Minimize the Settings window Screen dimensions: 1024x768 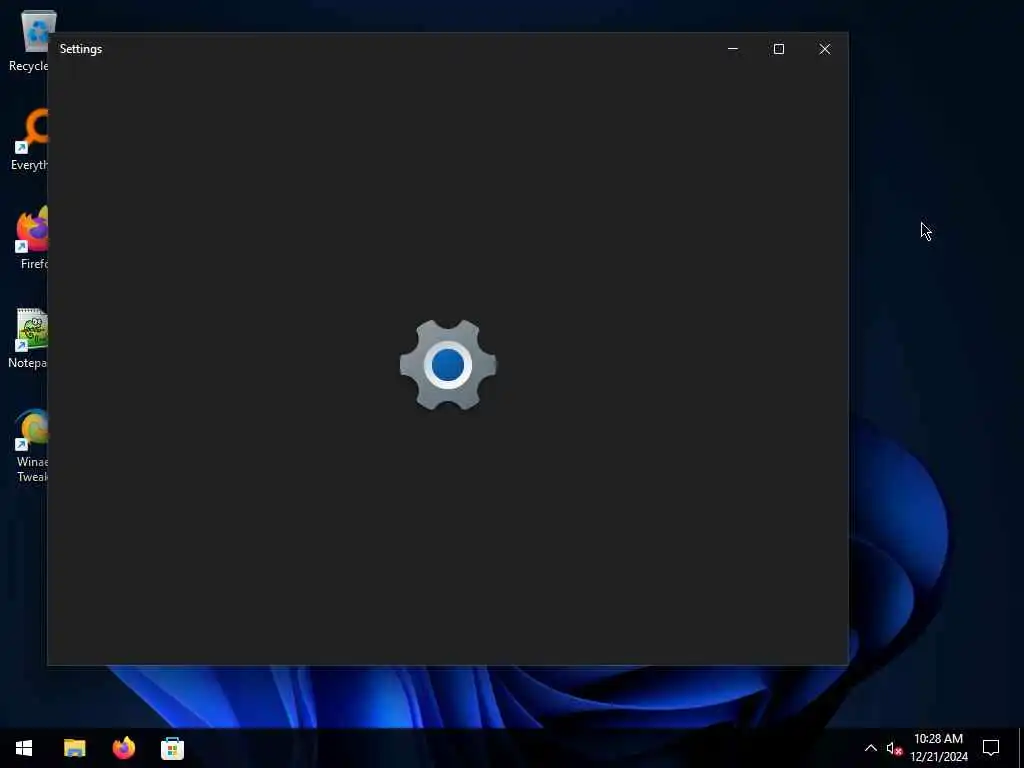(733, 49)
